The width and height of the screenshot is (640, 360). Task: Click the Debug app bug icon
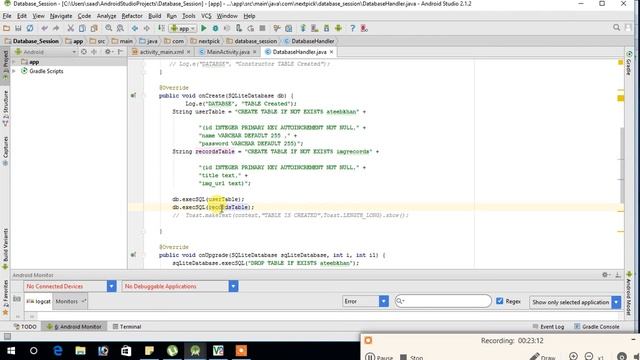pyautogui.click(x=215, y=28)
